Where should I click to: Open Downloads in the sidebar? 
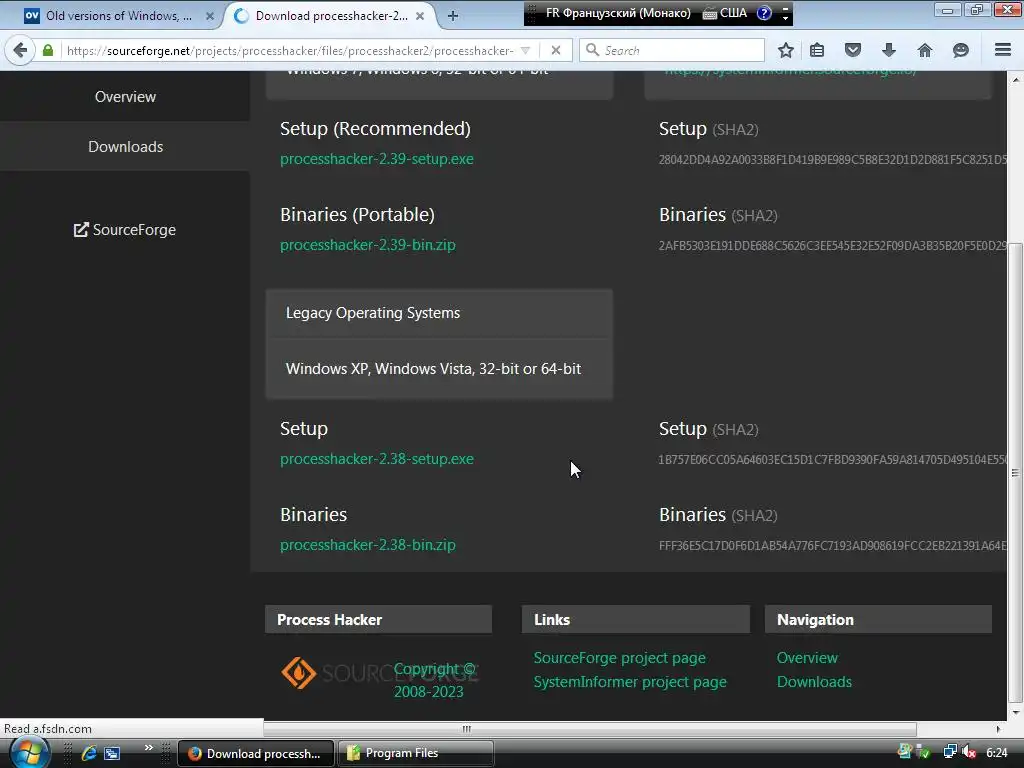[x=125, y=146]
